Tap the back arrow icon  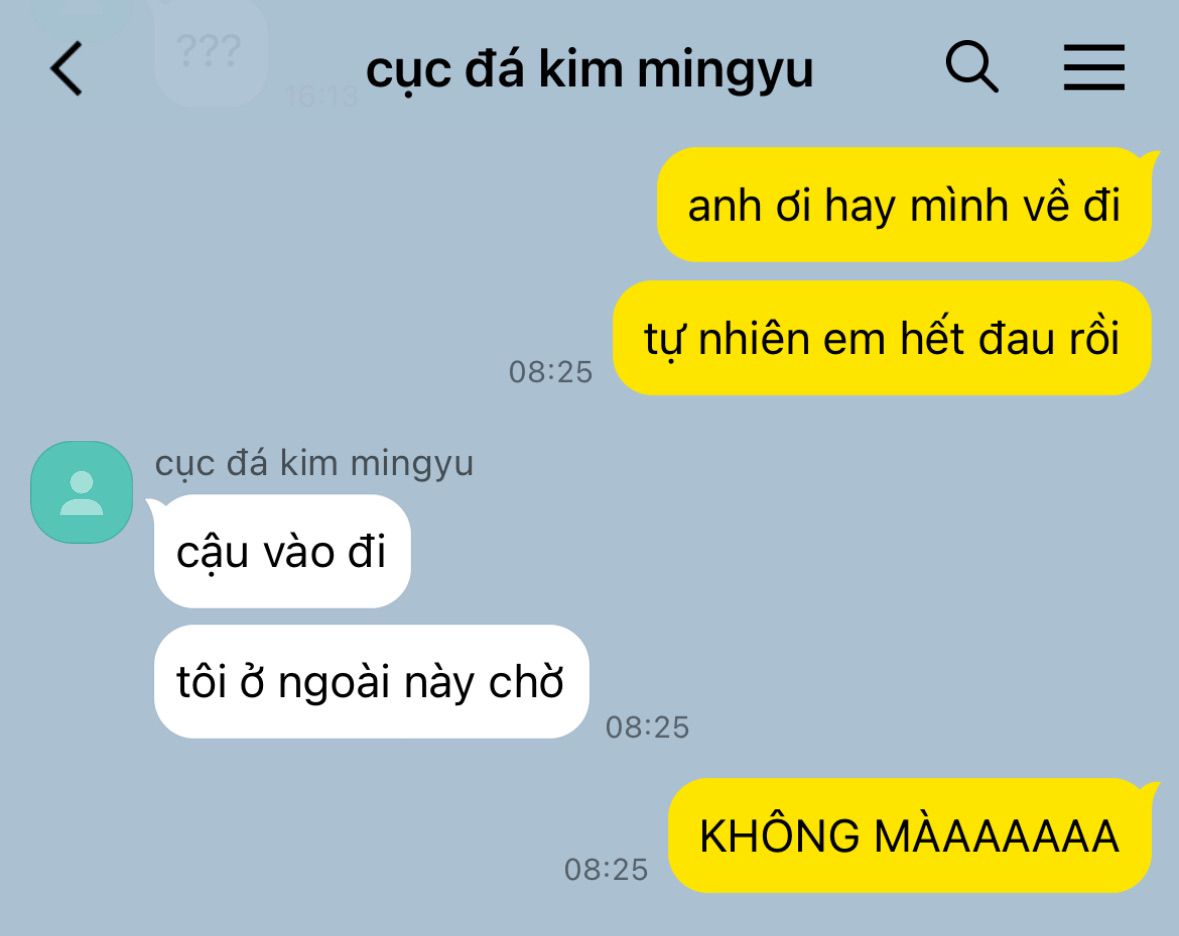(66, 68)
